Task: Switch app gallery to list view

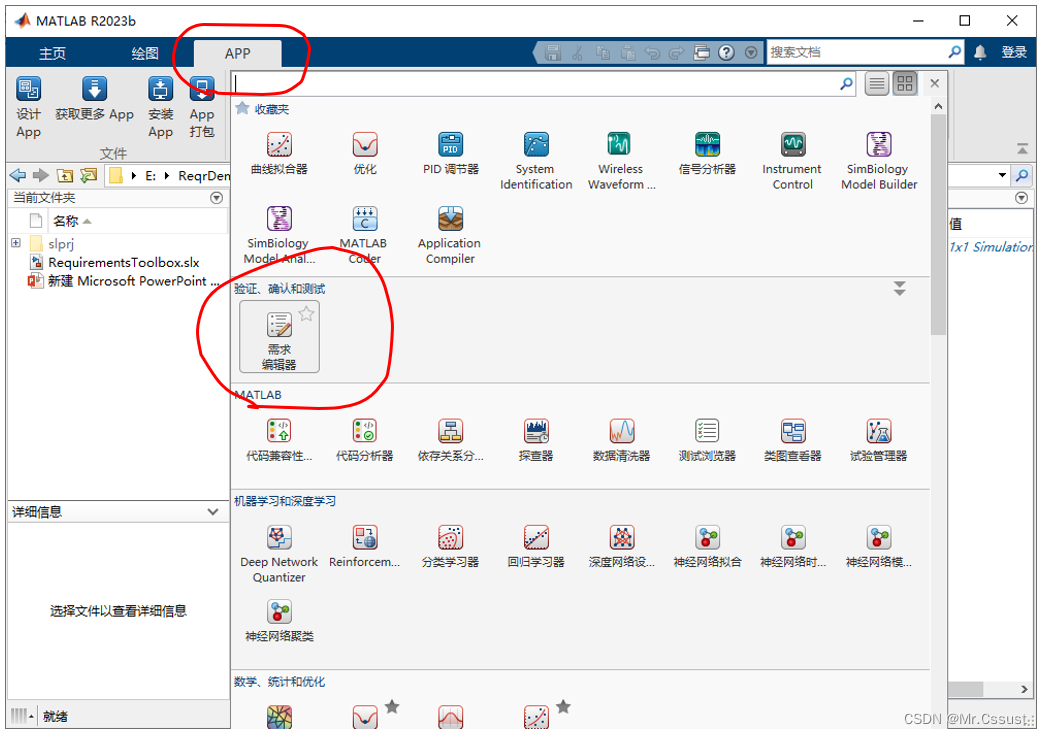Action: [x=877, y=84]
